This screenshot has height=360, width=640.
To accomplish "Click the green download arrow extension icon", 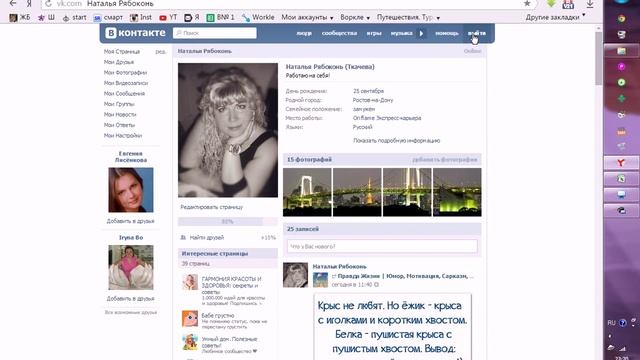I will click(551, 4).
